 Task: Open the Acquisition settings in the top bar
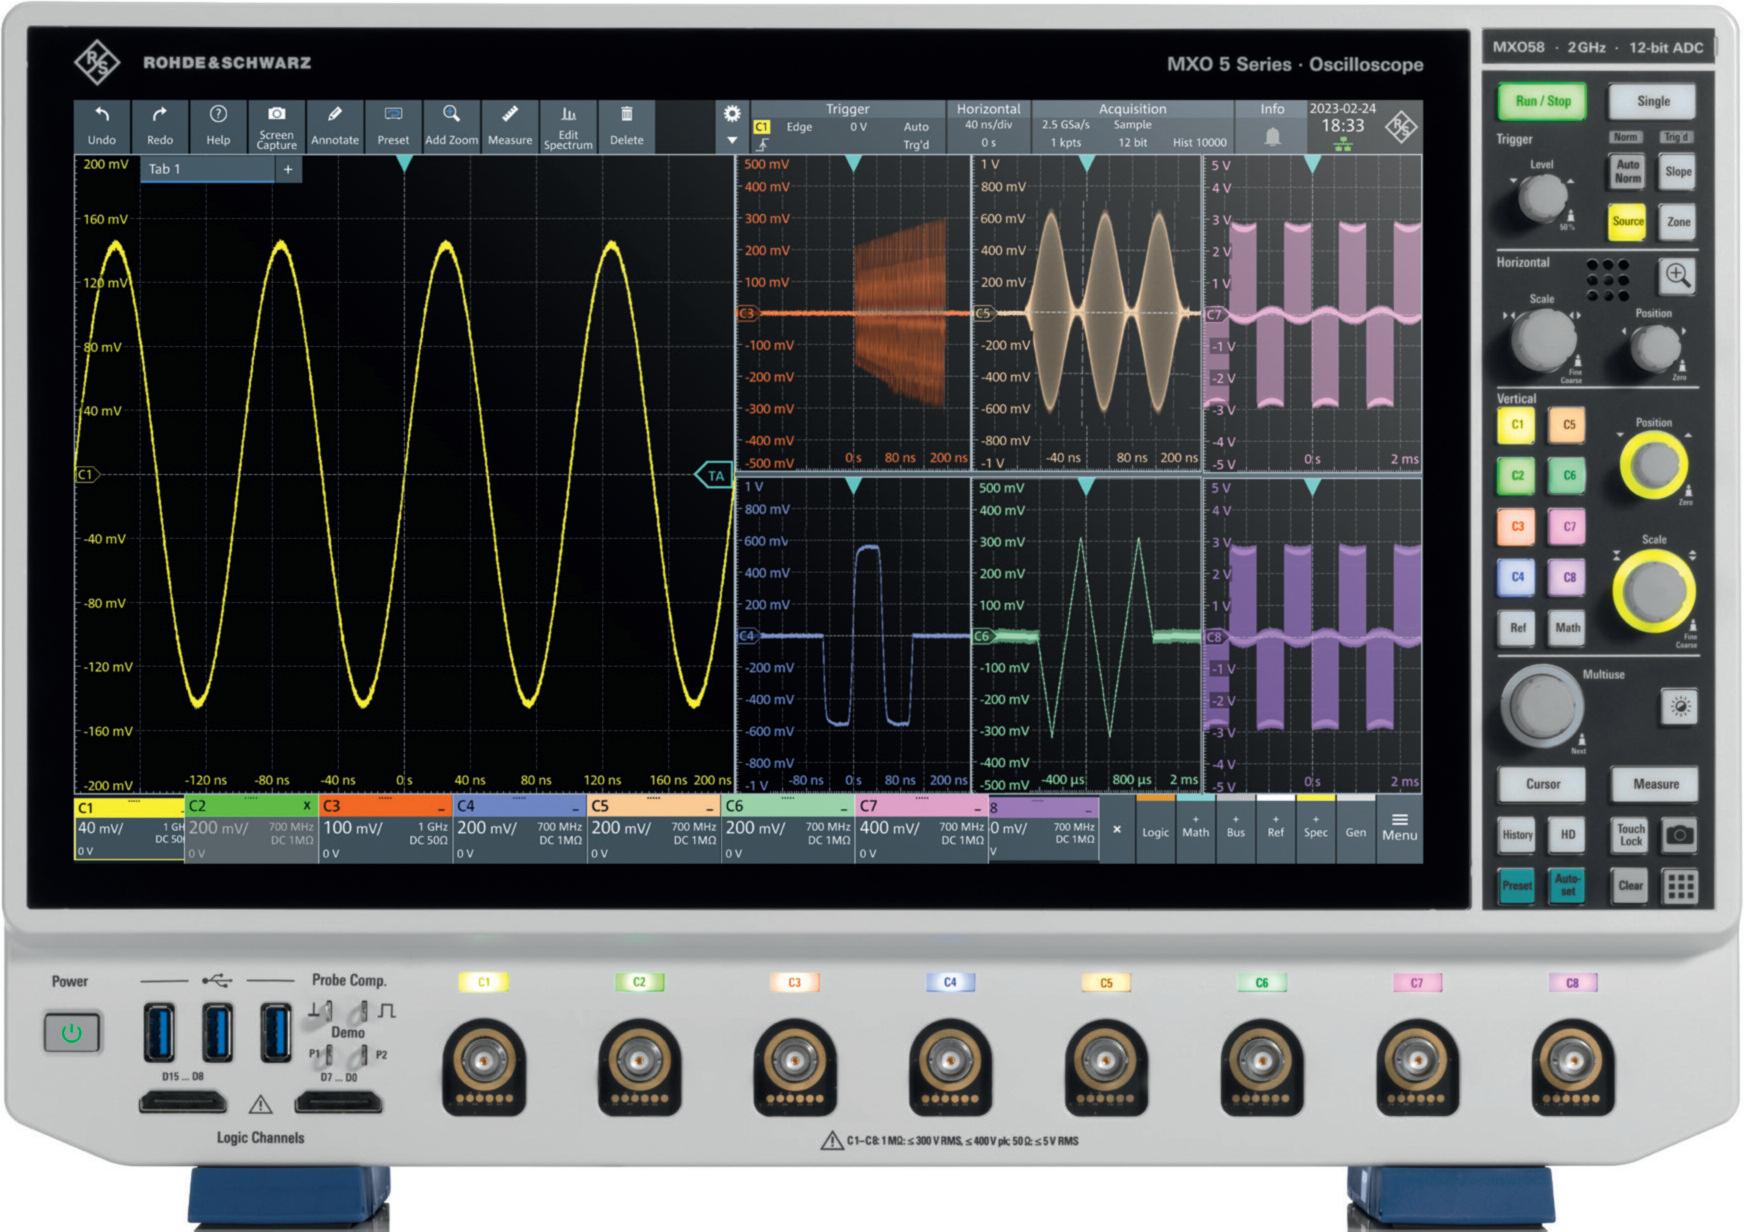pos(1132,127)
